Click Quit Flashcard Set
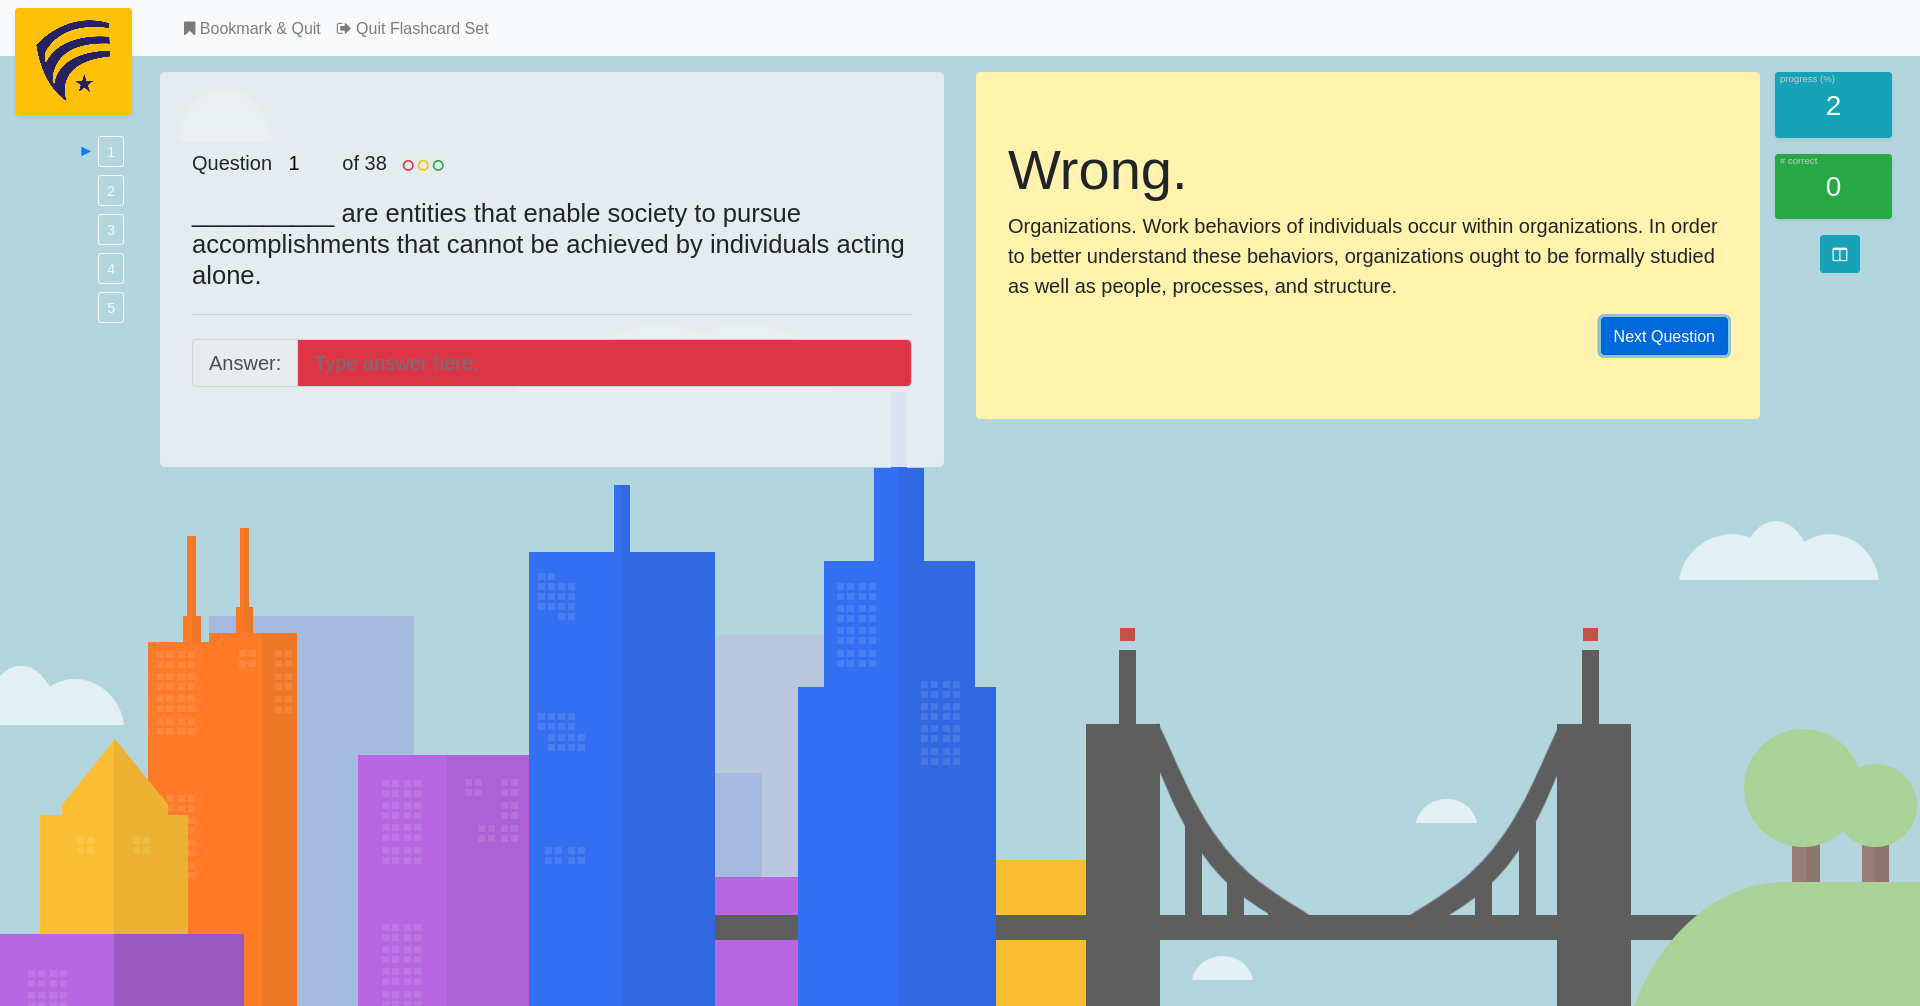1920x1006 pixels. pos(413,29)
